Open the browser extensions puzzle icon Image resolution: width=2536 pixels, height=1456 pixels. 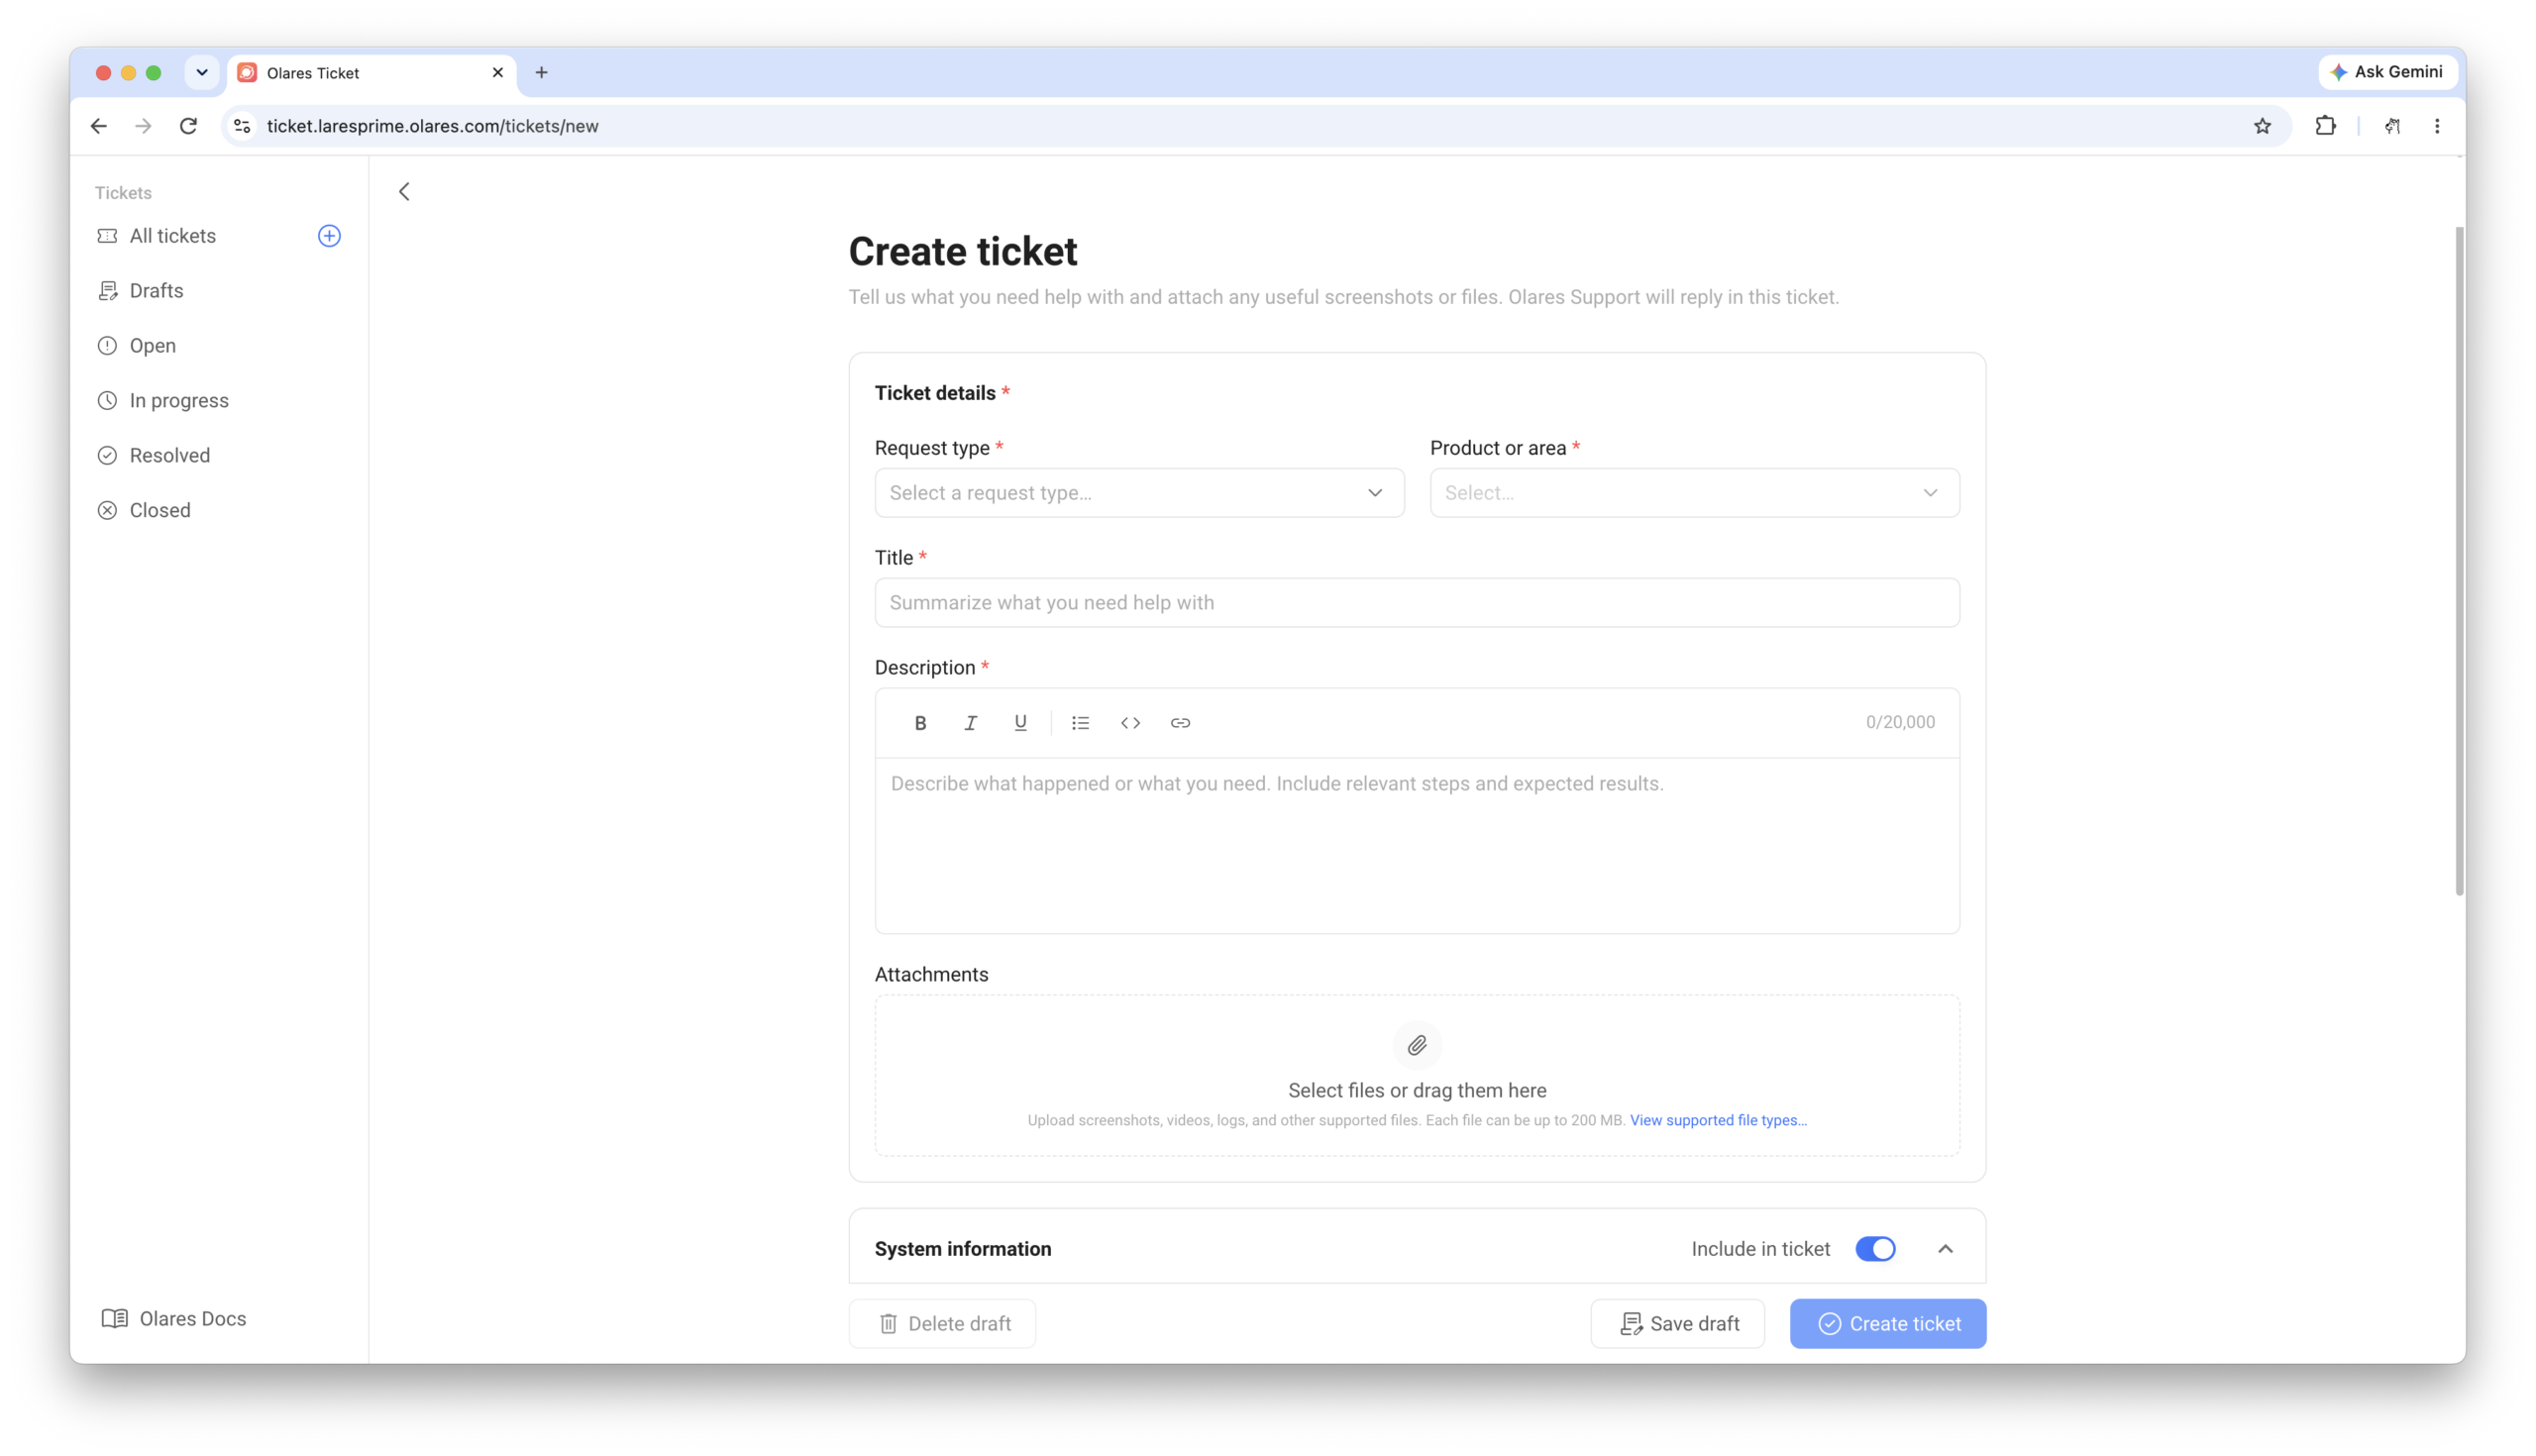pos(2325,126)
